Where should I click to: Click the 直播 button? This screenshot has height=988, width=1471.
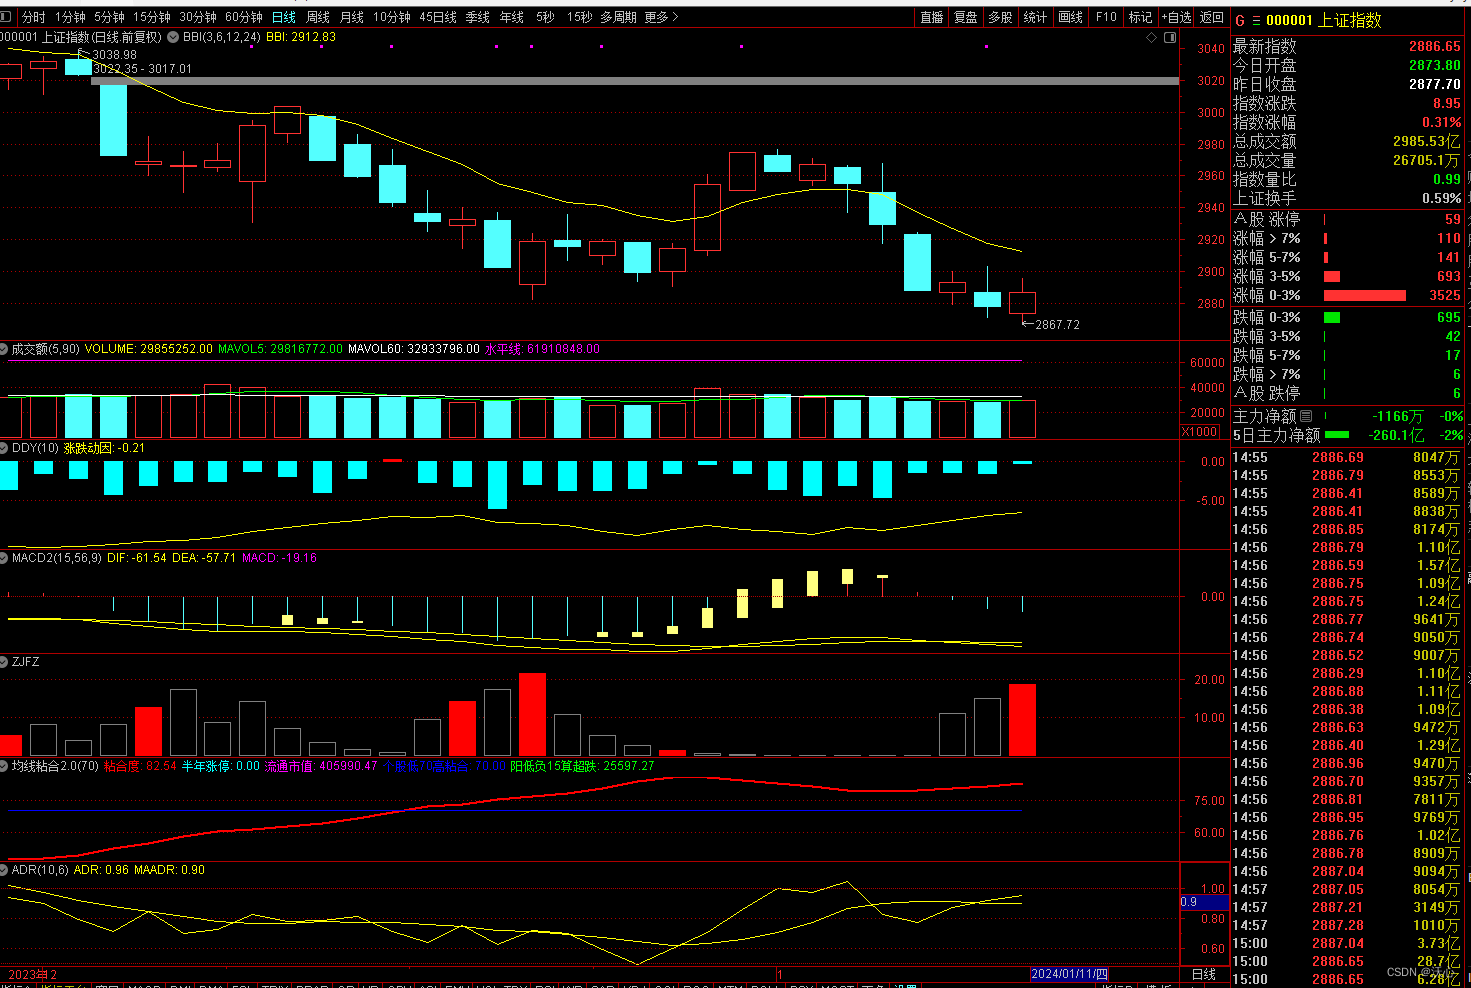tap(932, 17)
